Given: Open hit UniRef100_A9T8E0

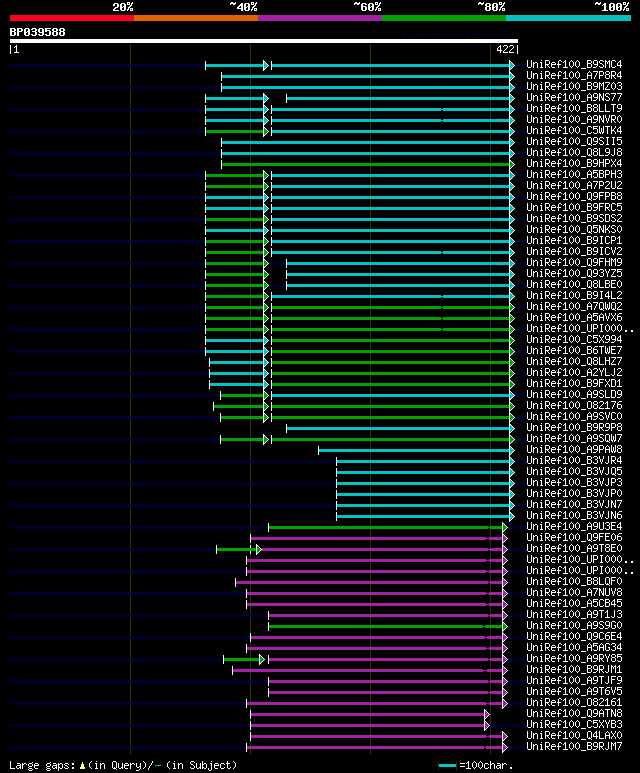Looking at the screenshot, I should coord(574,549).
